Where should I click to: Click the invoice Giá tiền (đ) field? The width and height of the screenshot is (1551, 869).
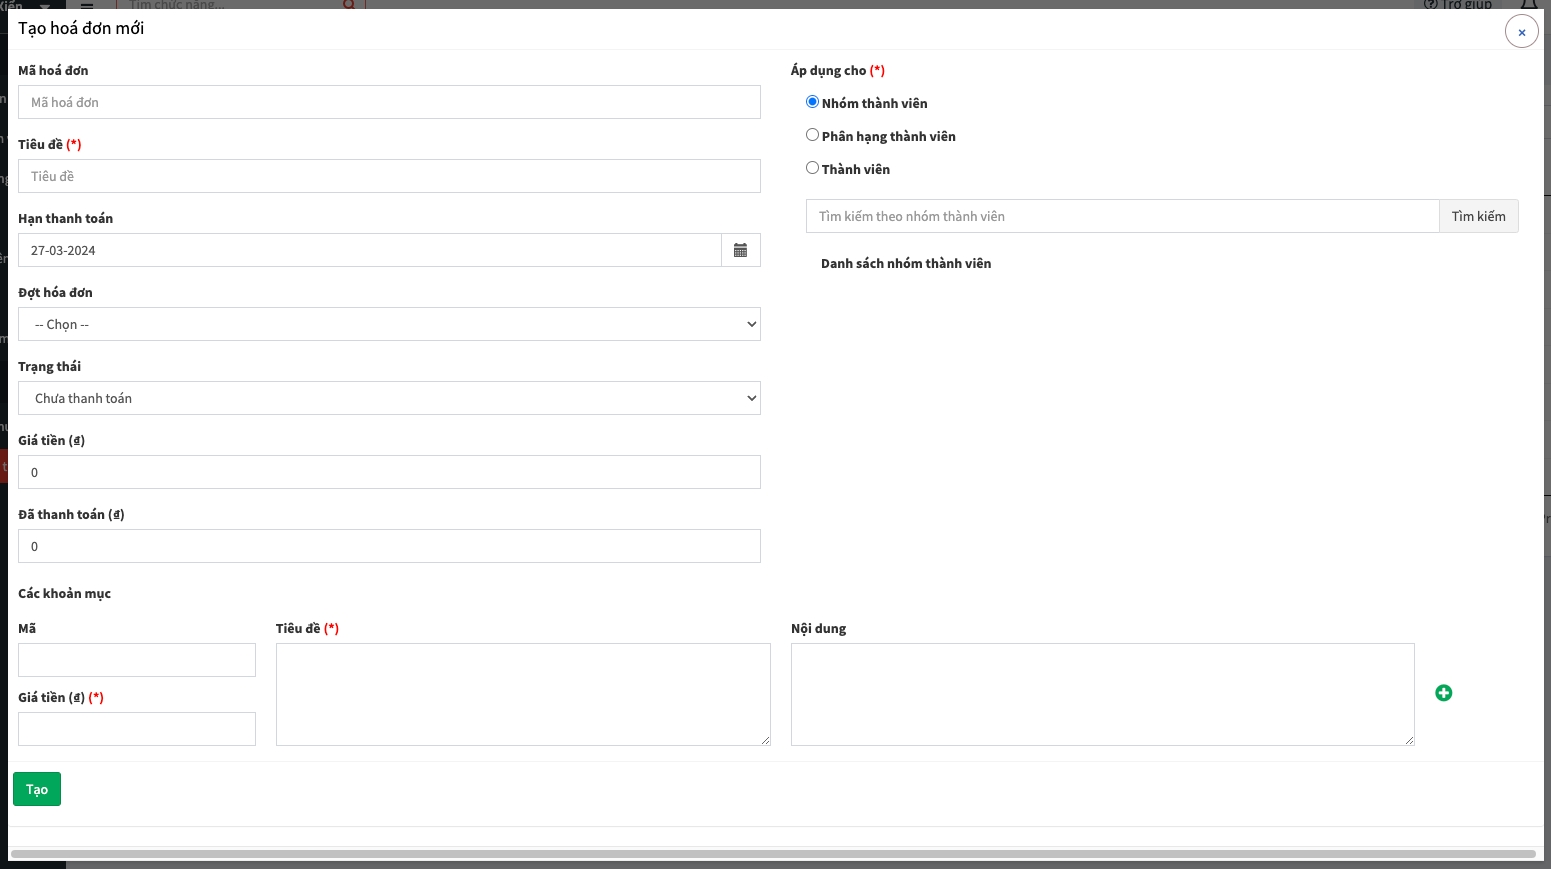coord(389,472)
